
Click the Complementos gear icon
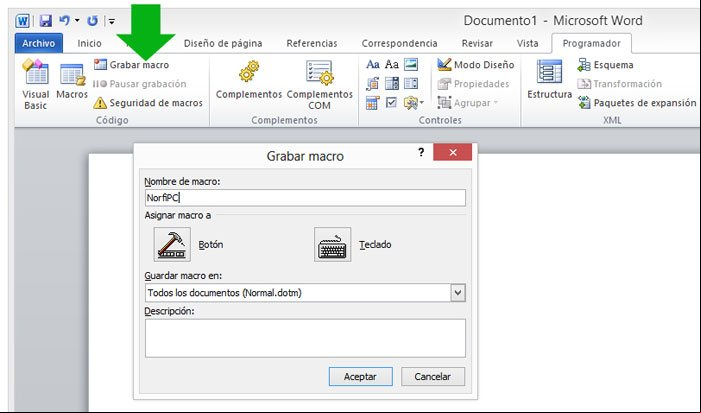[249, 72]
